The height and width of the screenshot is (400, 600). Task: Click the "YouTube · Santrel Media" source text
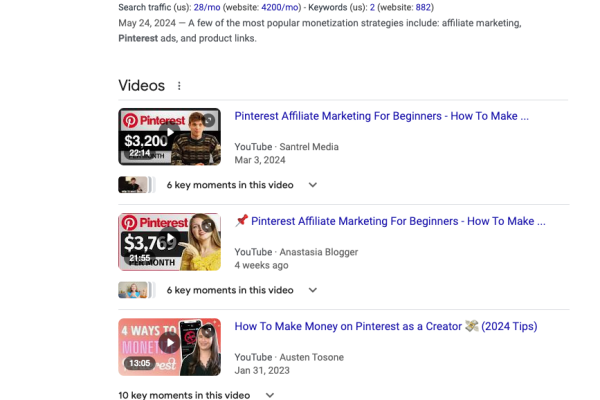[x=287, y=147]
